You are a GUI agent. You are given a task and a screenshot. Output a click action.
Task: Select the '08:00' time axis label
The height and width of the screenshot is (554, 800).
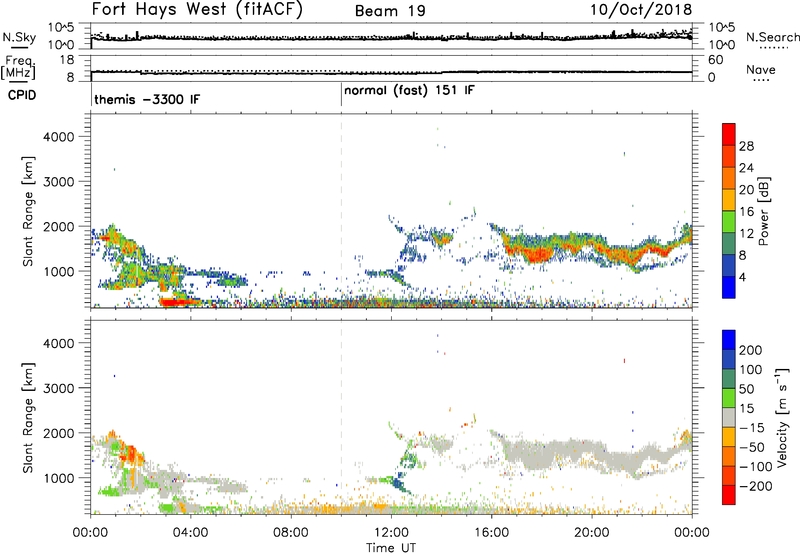click(291, 533)
